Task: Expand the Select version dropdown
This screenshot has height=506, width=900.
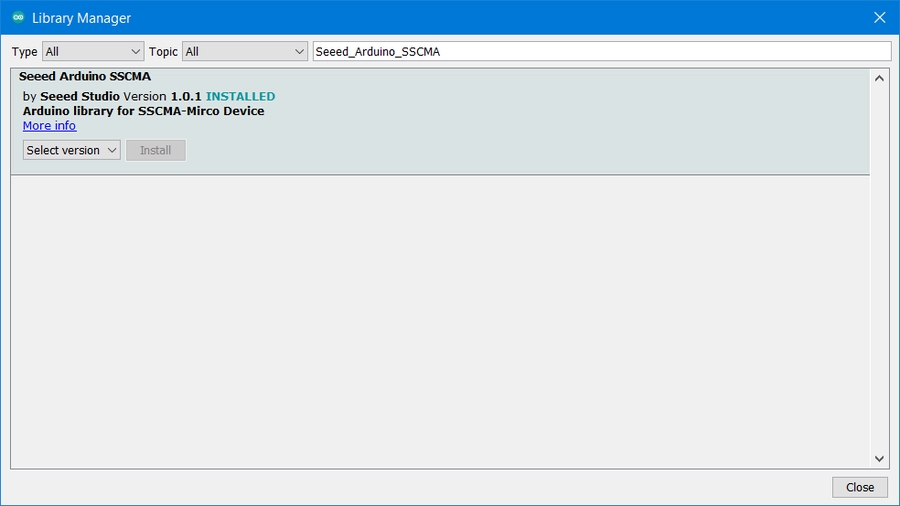Action: 72,150
